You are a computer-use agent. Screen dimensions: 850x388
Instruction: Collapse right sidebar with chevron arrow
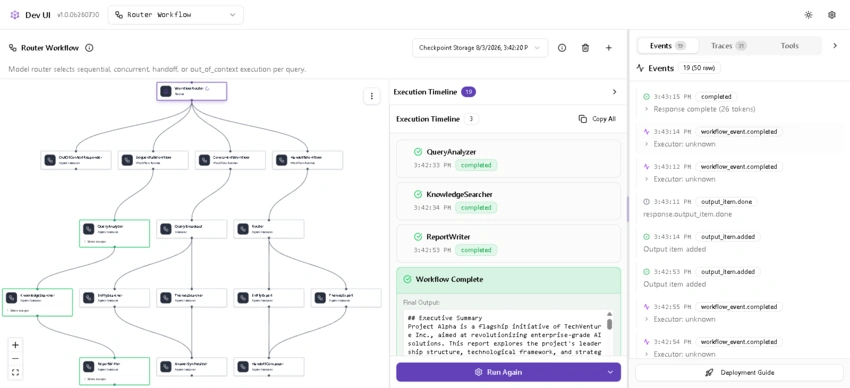point(835,46)
